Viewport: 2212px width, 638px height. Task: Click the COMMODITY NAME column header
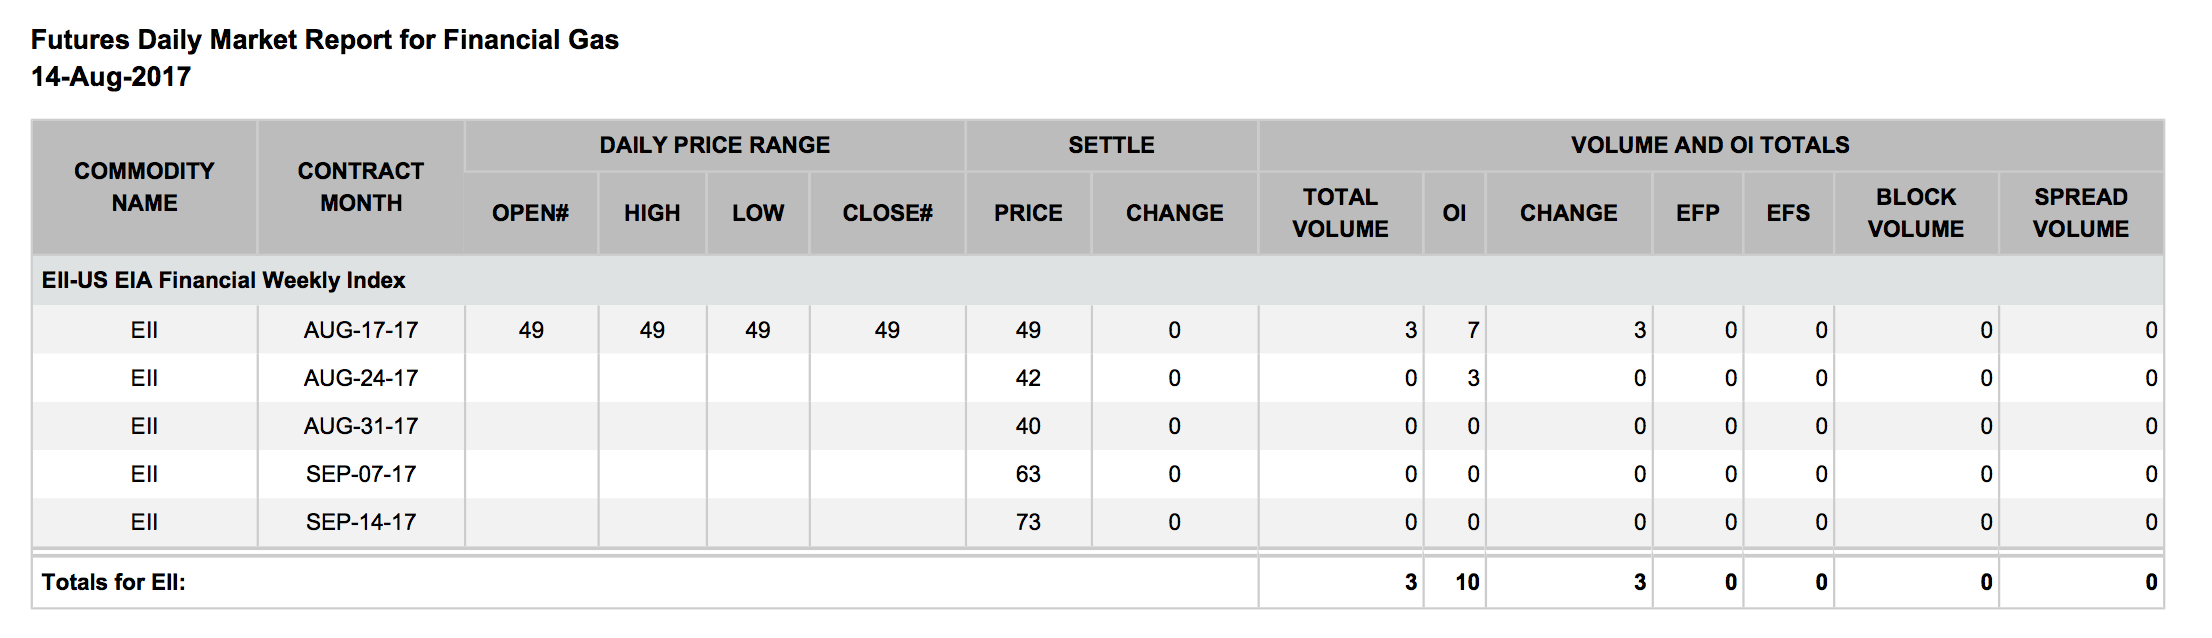click(144, 187)
